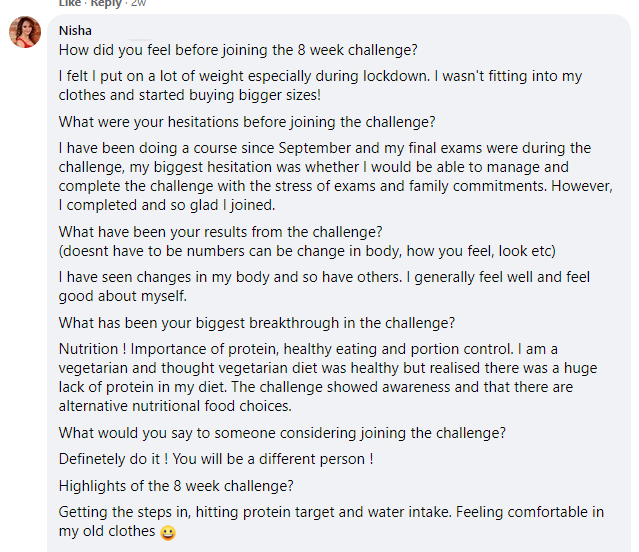
Task: Click the parenthetical note about numbers
Action: [x=307, y=251]
